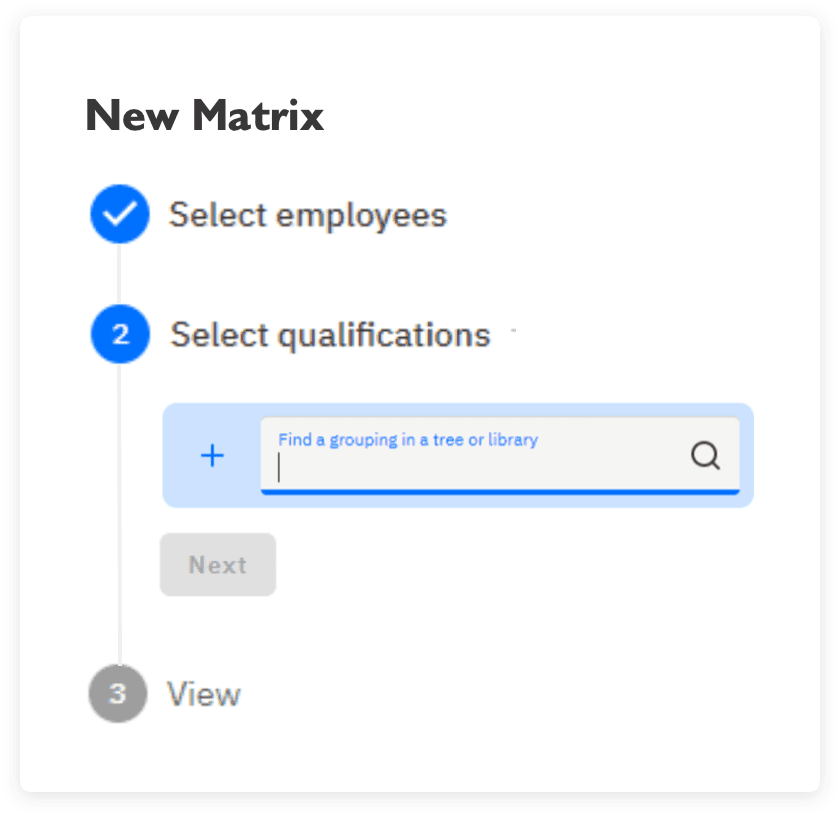Click the greyed-out Next button
The width and height of the screenshot is (840, 816).
point(218,565)
